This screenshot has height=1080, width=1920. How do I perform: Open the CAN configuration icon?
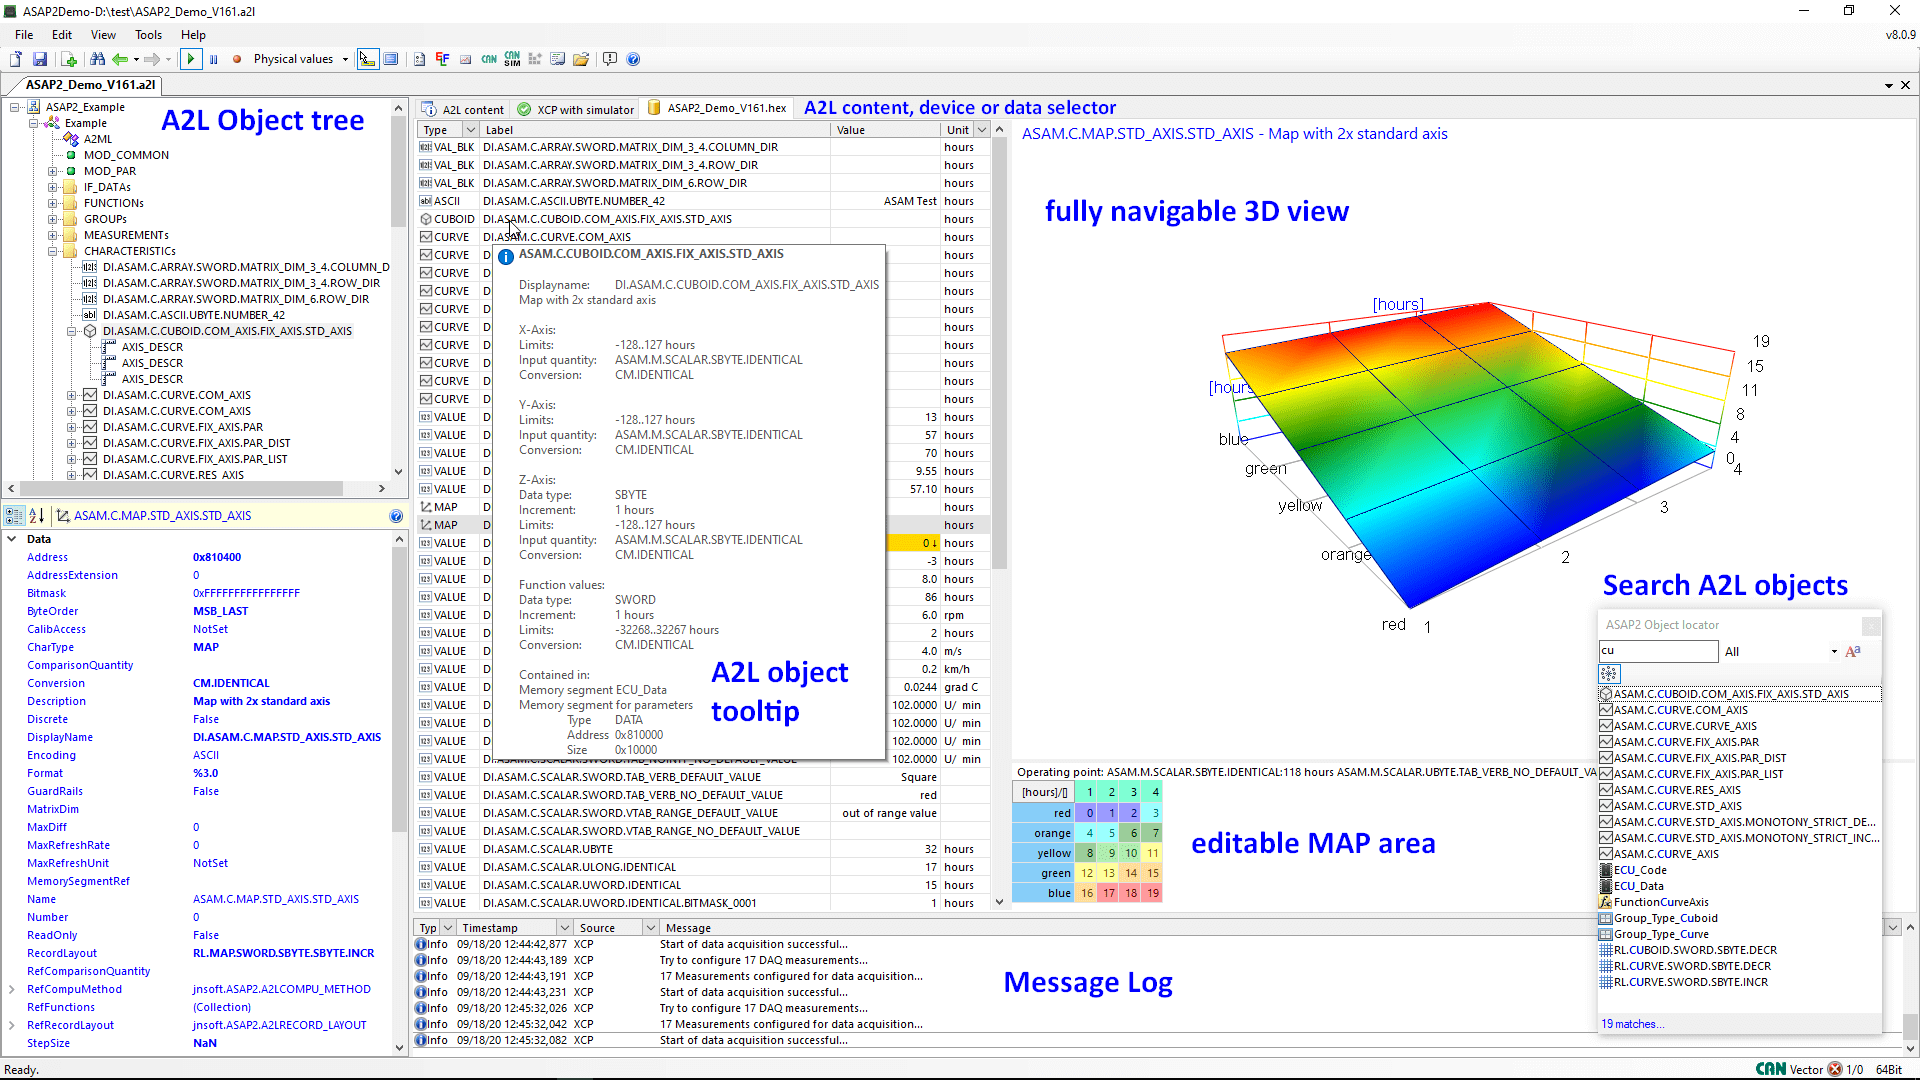click(x=488, y=59)
